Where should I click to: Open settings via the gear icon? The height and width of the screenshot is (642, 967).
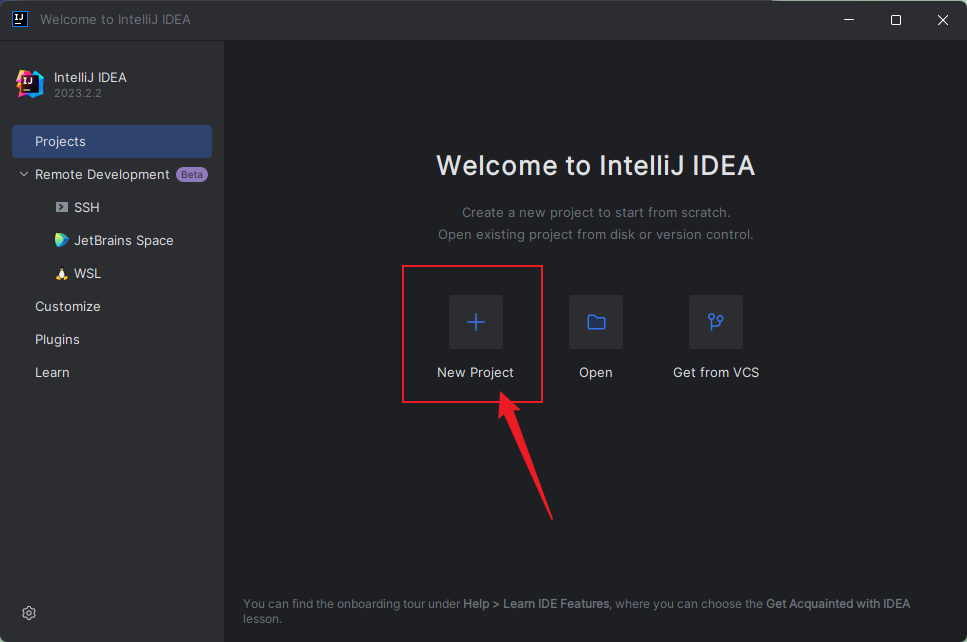[x=29, y=613]
